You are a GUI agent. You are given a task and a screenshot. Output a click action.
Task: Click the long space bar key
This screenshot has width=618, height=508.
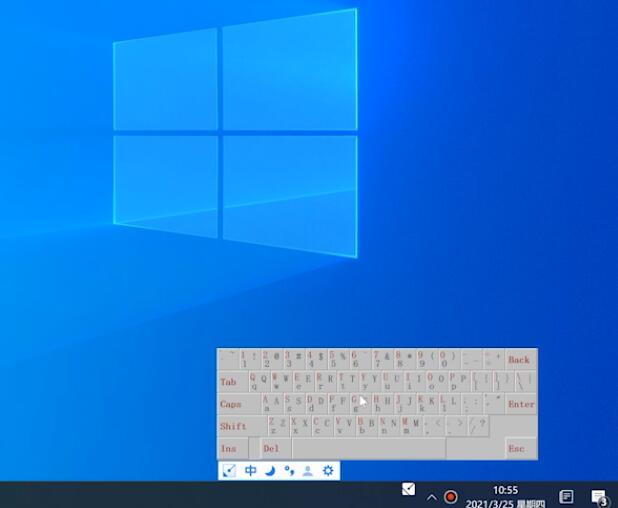pyautogui.click(x=369, y=448)
